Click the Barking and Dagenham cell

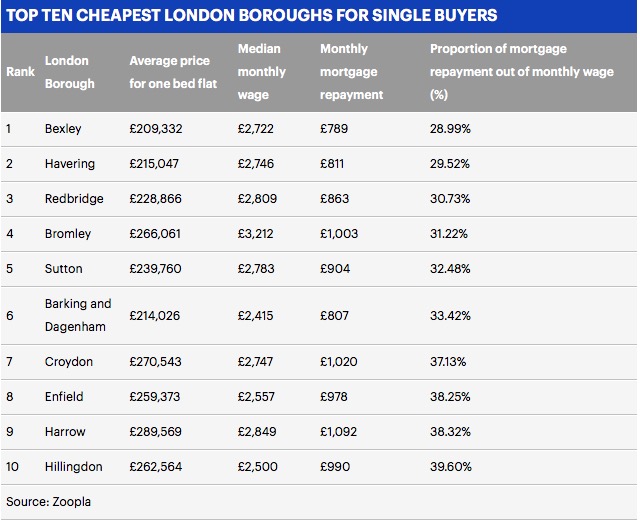[78, 315]
